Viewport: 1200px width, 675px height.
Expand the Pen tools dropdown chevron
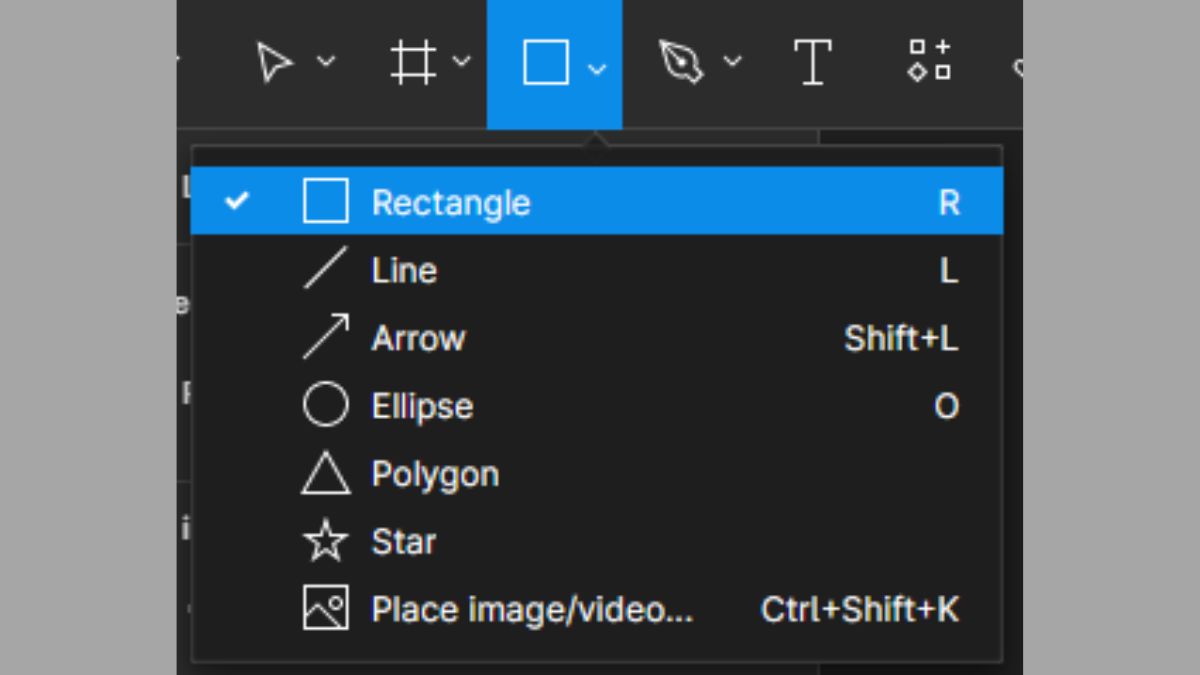click(732, 62)
